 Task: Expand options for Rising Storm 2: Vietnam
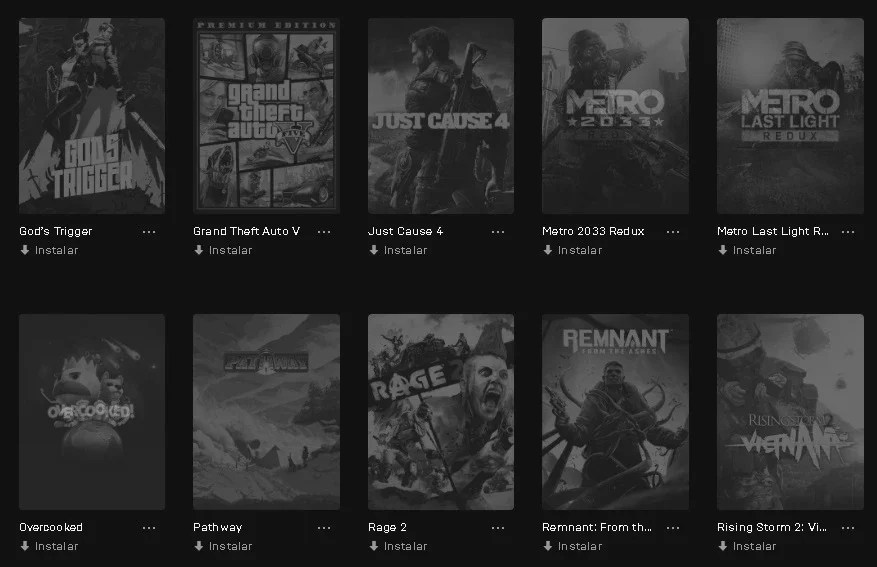[848, 527]
